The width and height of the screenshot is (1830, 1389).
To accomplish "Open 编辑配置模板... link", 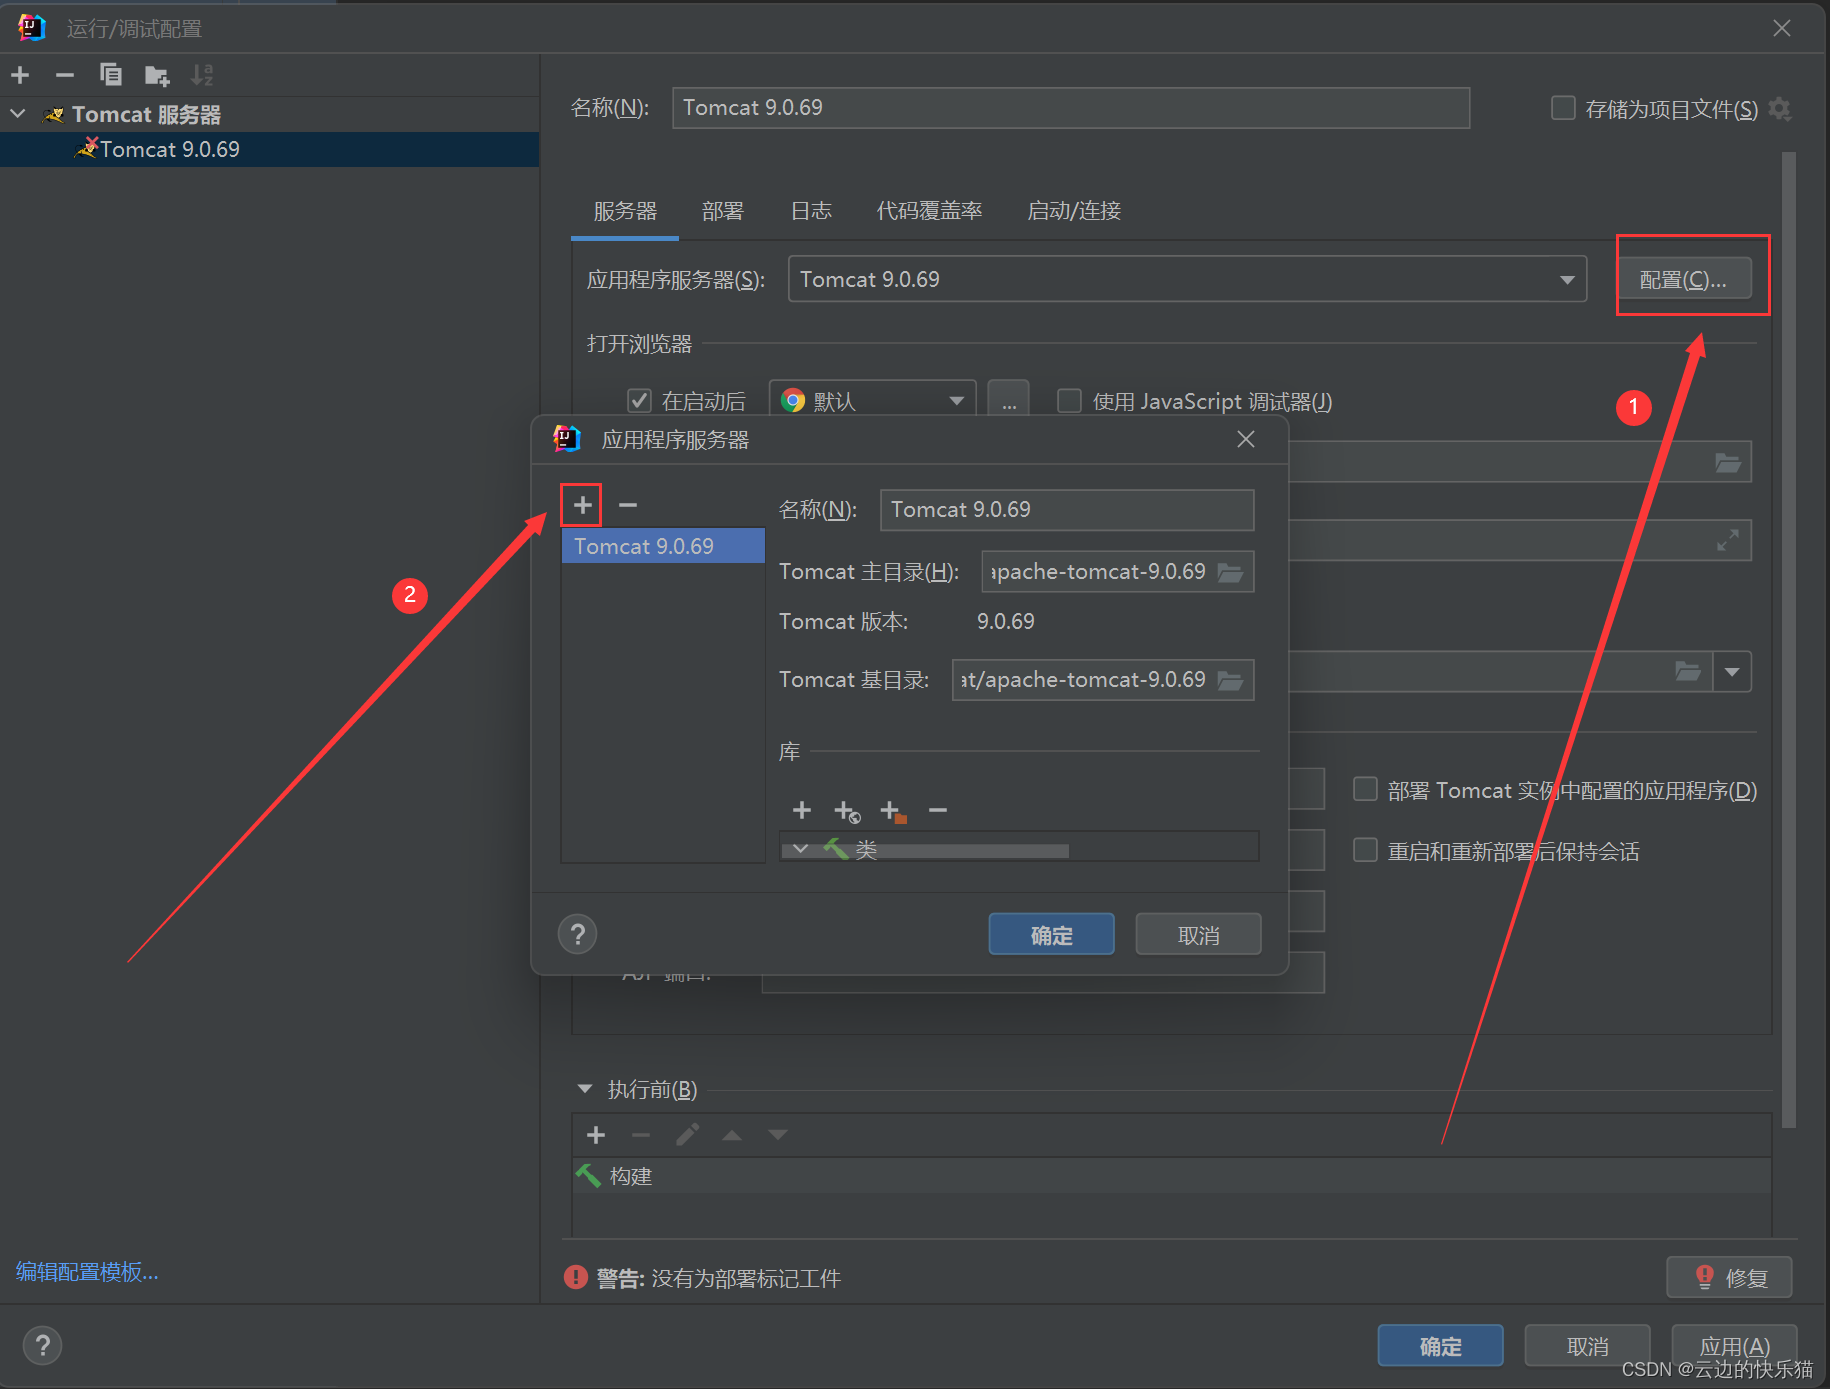I will [x=87, y=1272].
